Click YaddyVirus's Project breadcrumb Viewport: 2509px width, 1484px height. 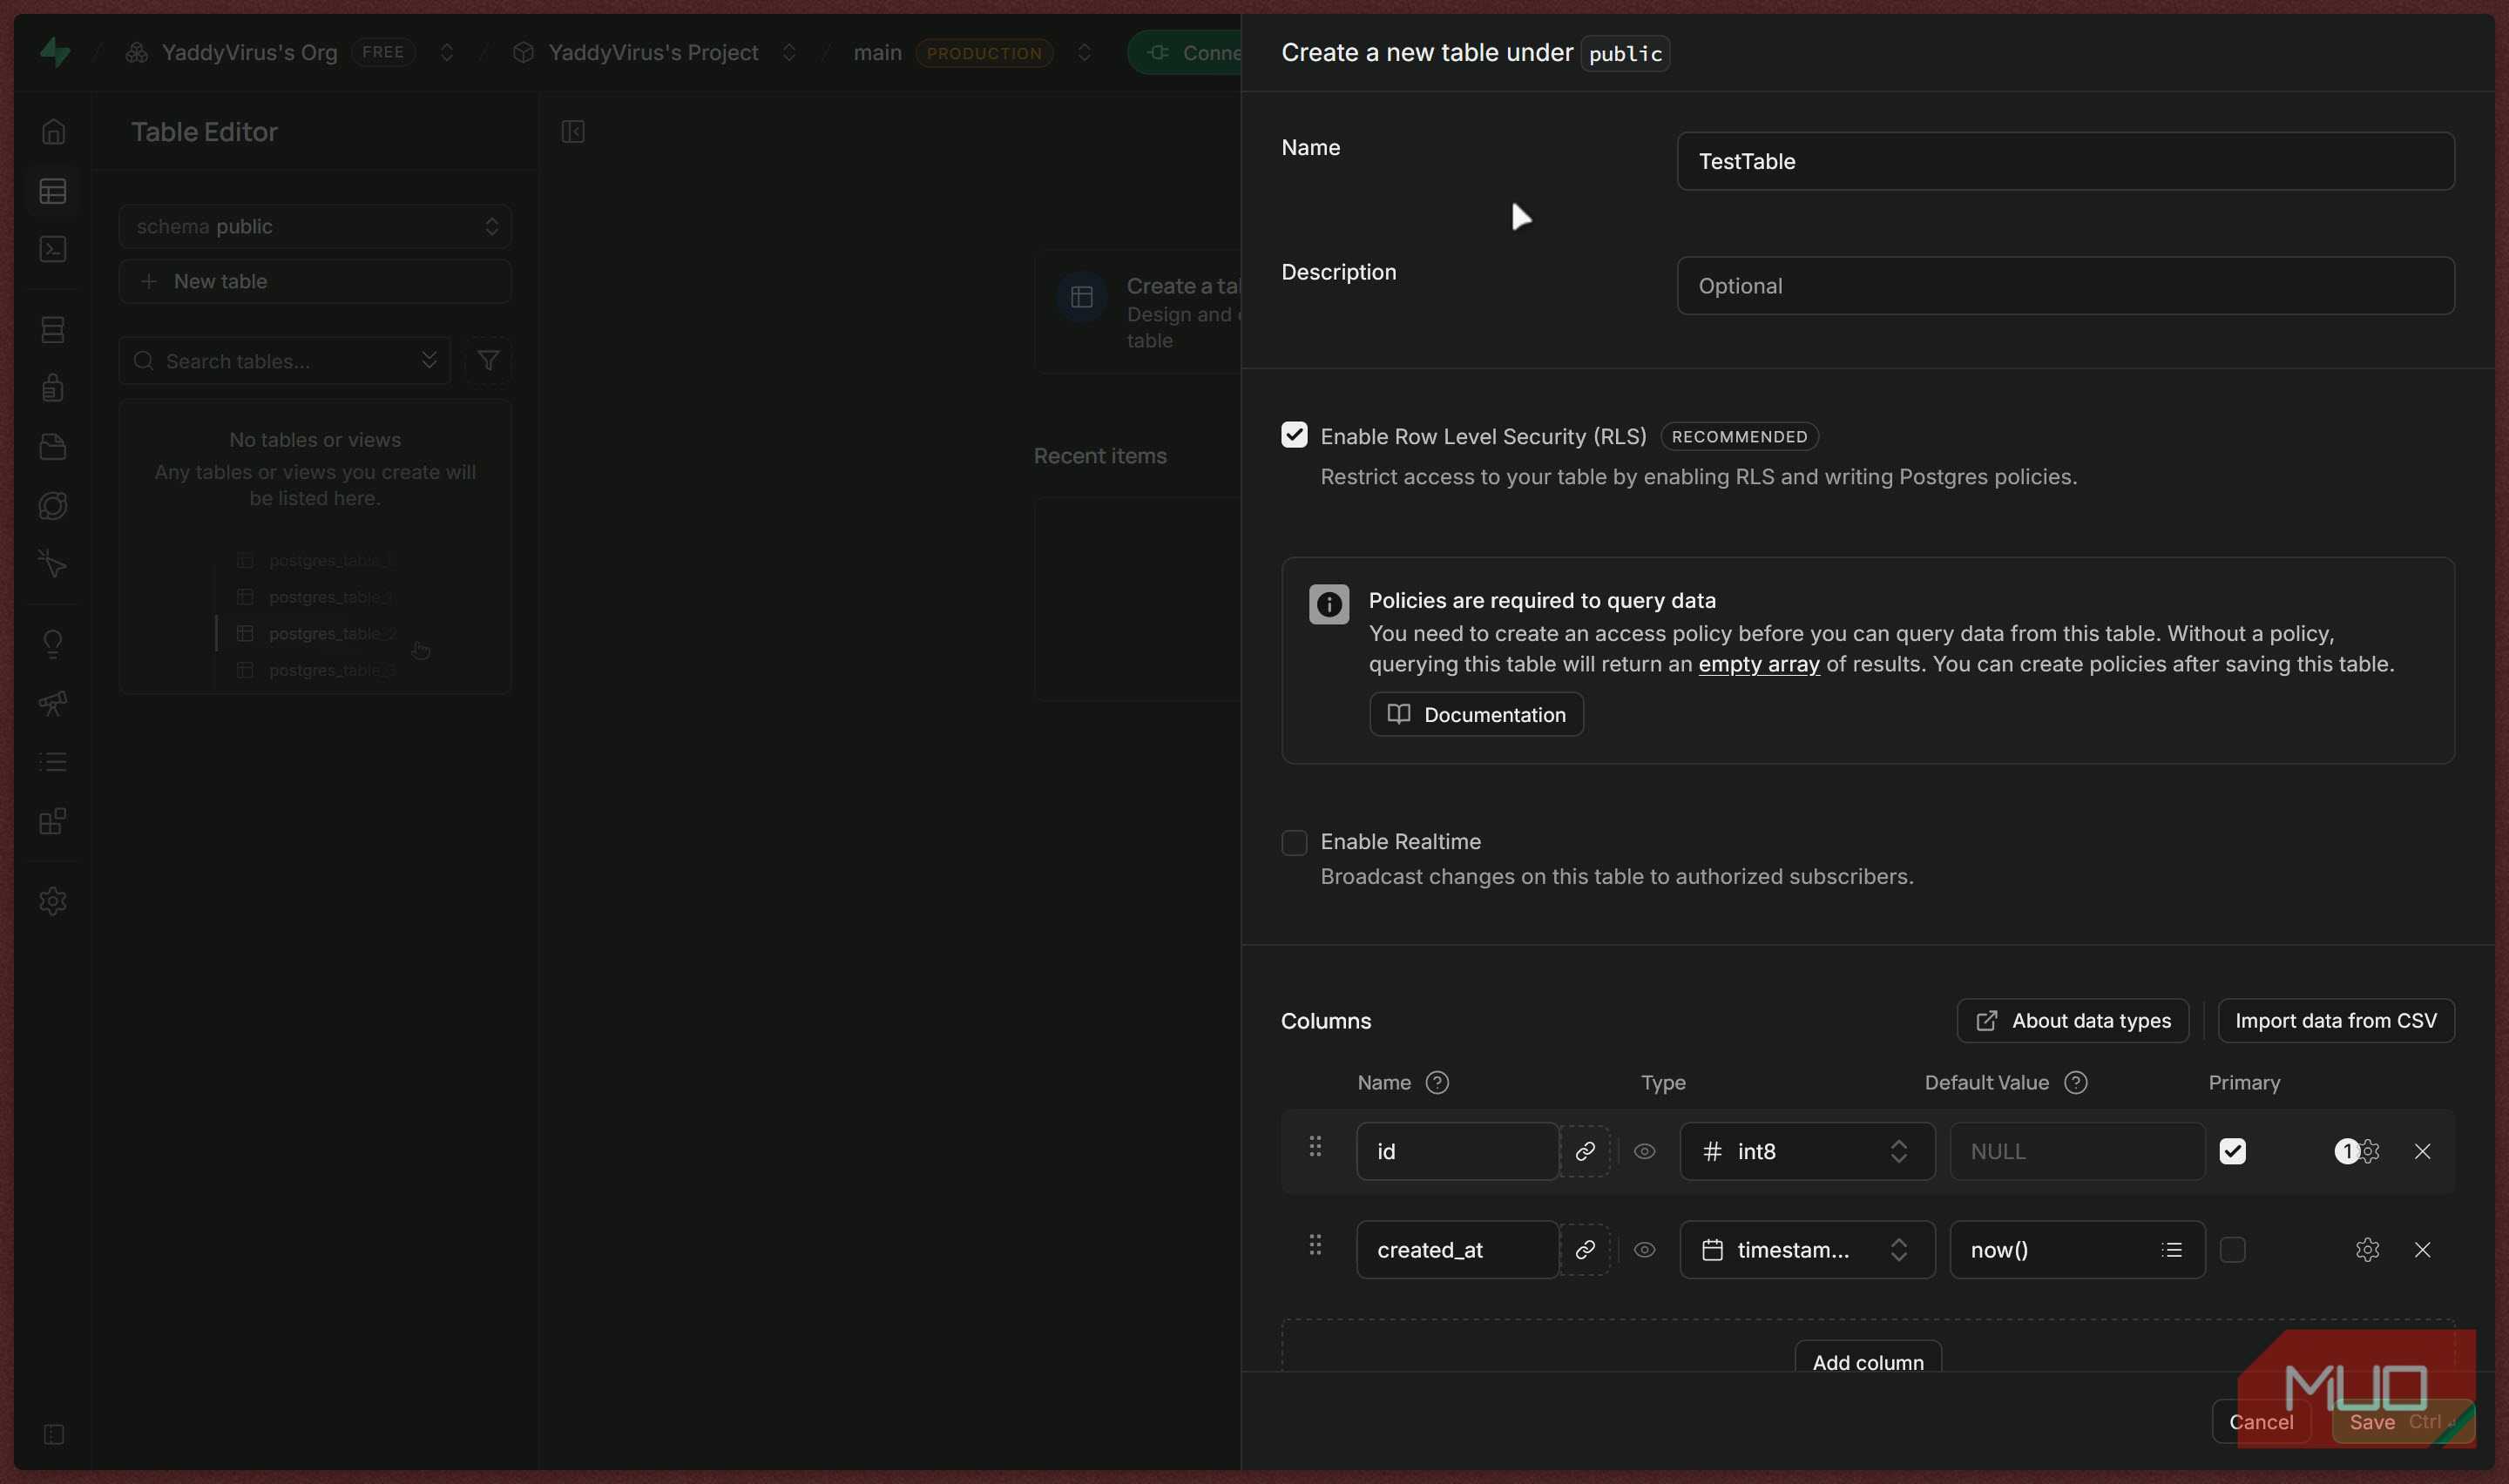pyautogui.click(x=653, y=52)
